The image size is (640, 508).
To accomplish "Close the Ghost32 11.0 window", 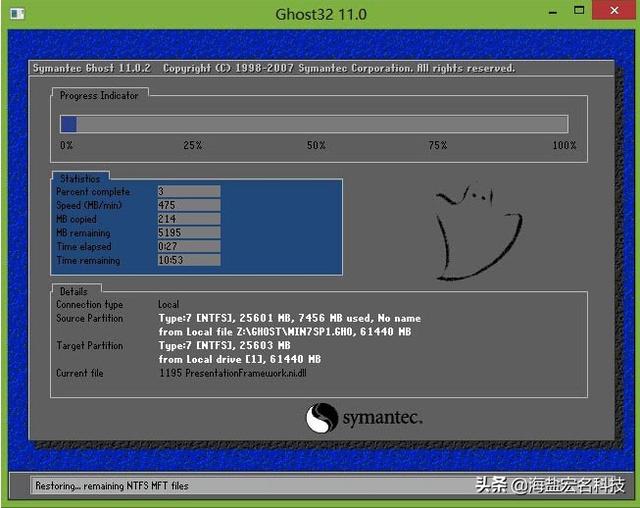I will pyautogui.click(x=614, y=10).
